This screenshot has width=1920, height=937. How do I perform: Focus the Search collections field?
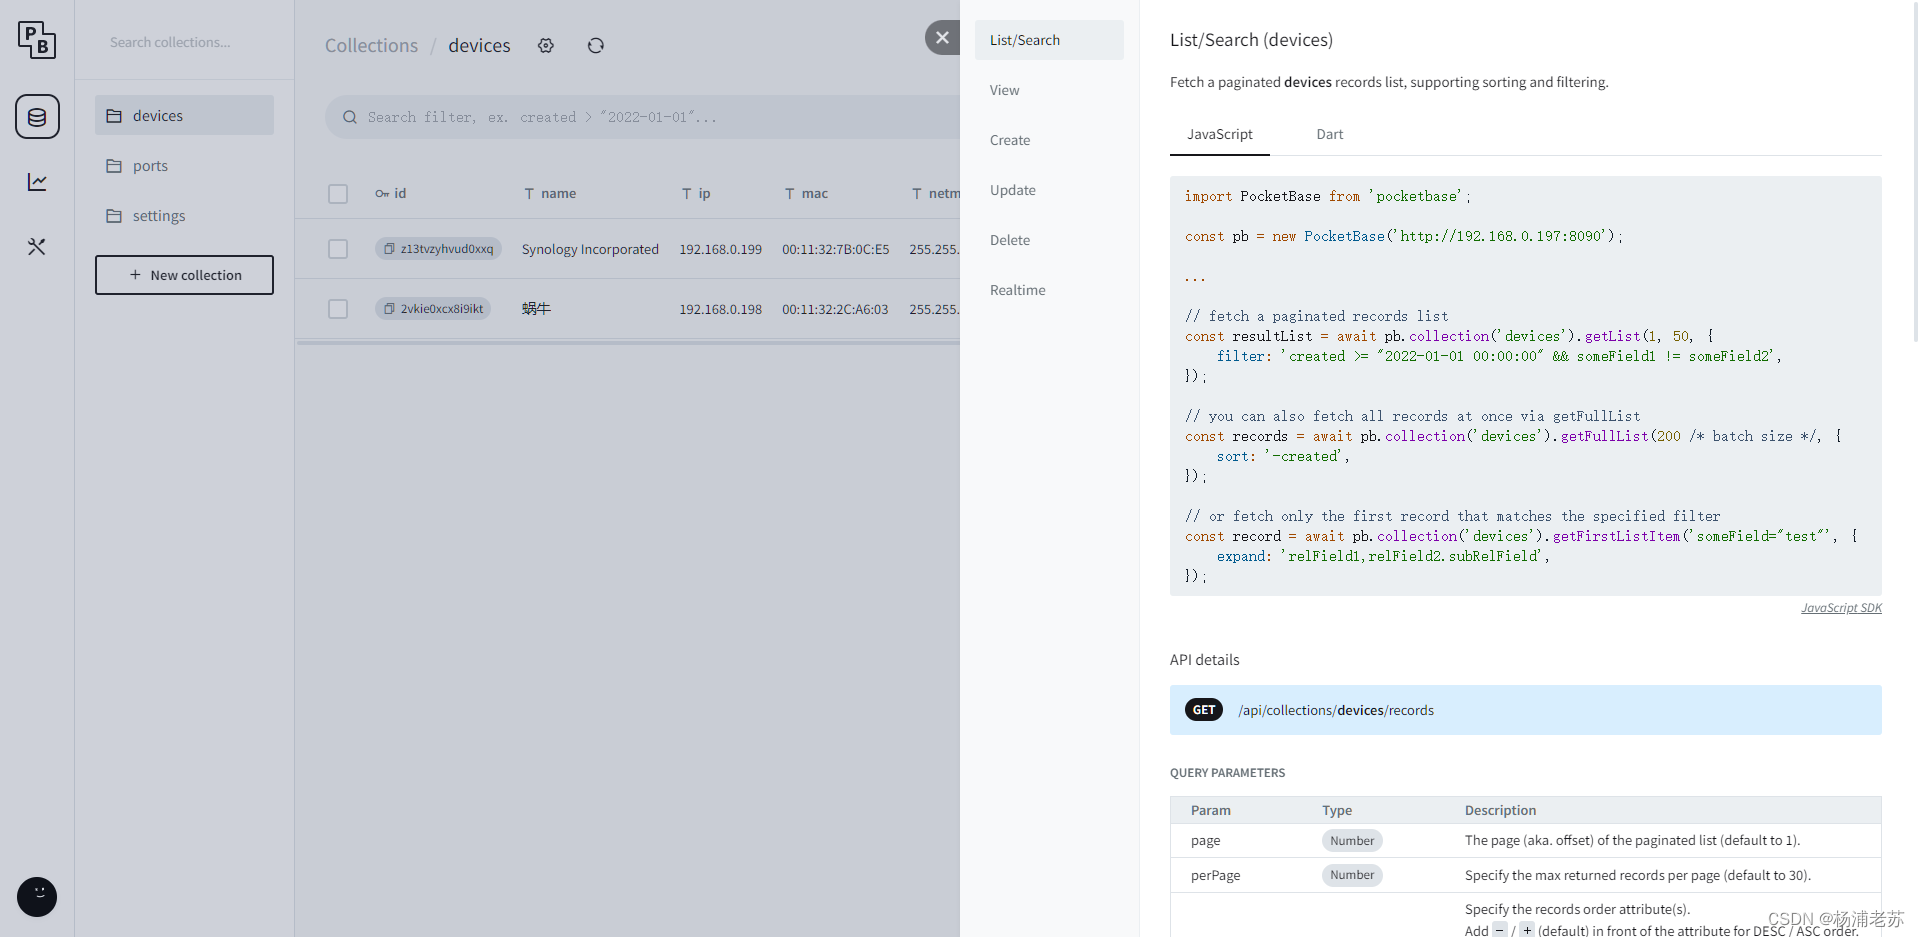(x=184, y=42)
